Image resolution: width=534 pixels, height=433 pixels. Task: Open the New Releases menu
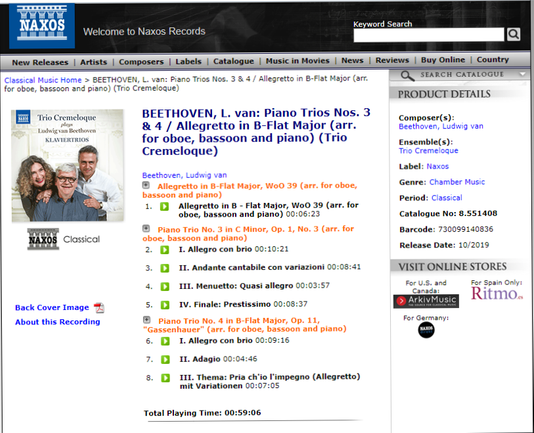tap(40, 62)
